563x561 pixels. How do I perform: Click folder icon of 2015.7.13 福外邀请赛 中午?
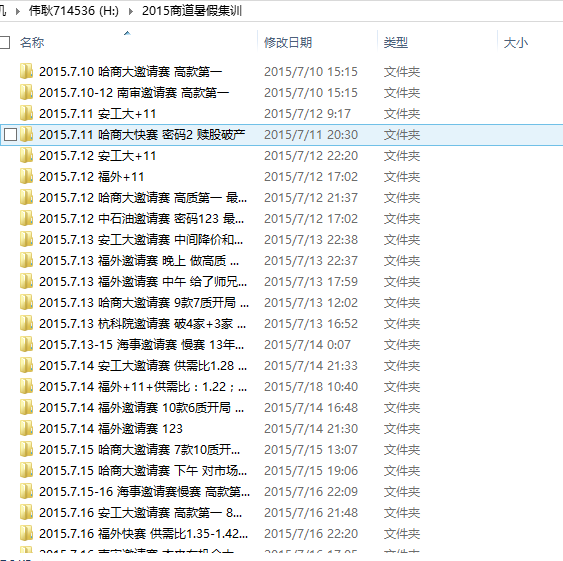pos(27,281)
